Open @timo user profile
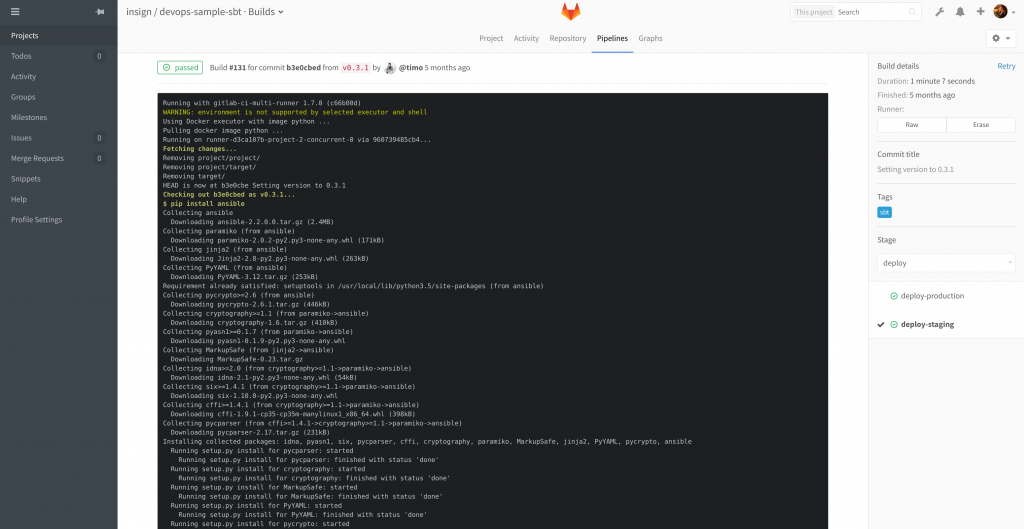Image resolution: width=1024 pixels, height=529 pixels. pos(410,68)
